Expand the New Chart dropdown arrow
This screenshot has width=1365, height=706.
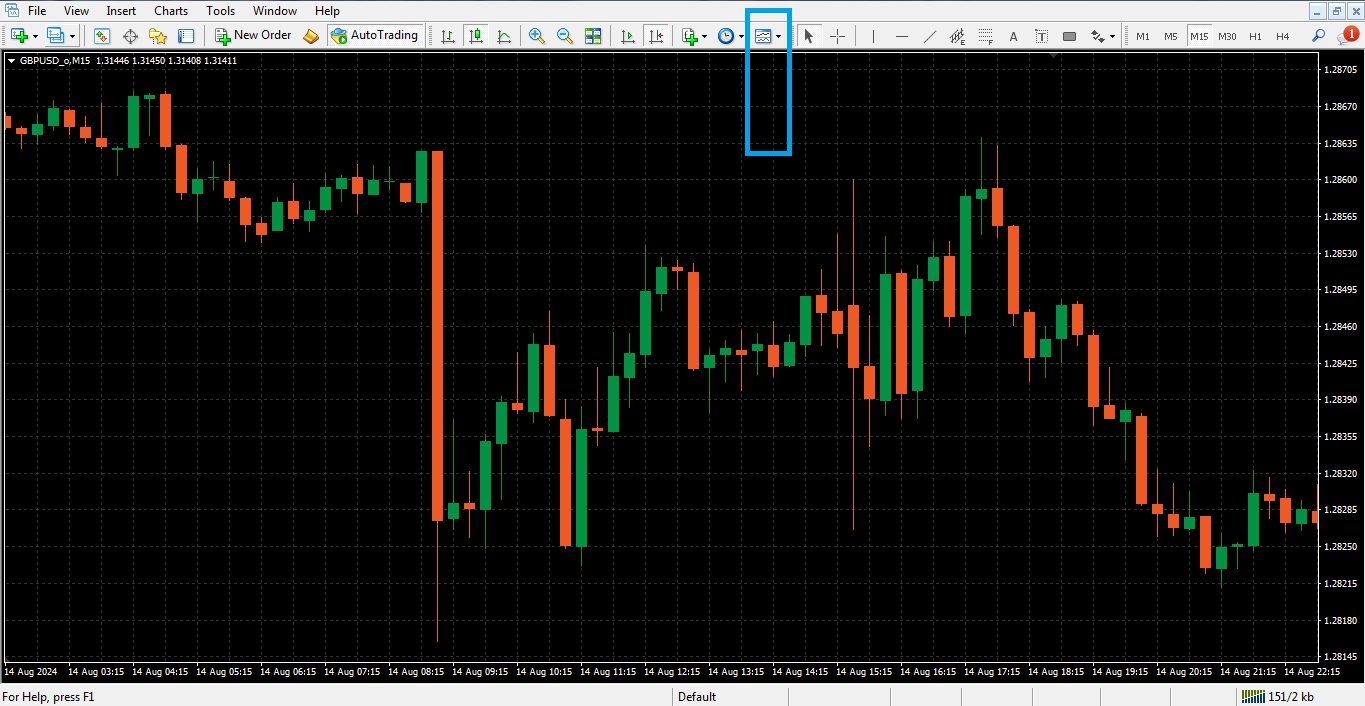pos(35,37)
